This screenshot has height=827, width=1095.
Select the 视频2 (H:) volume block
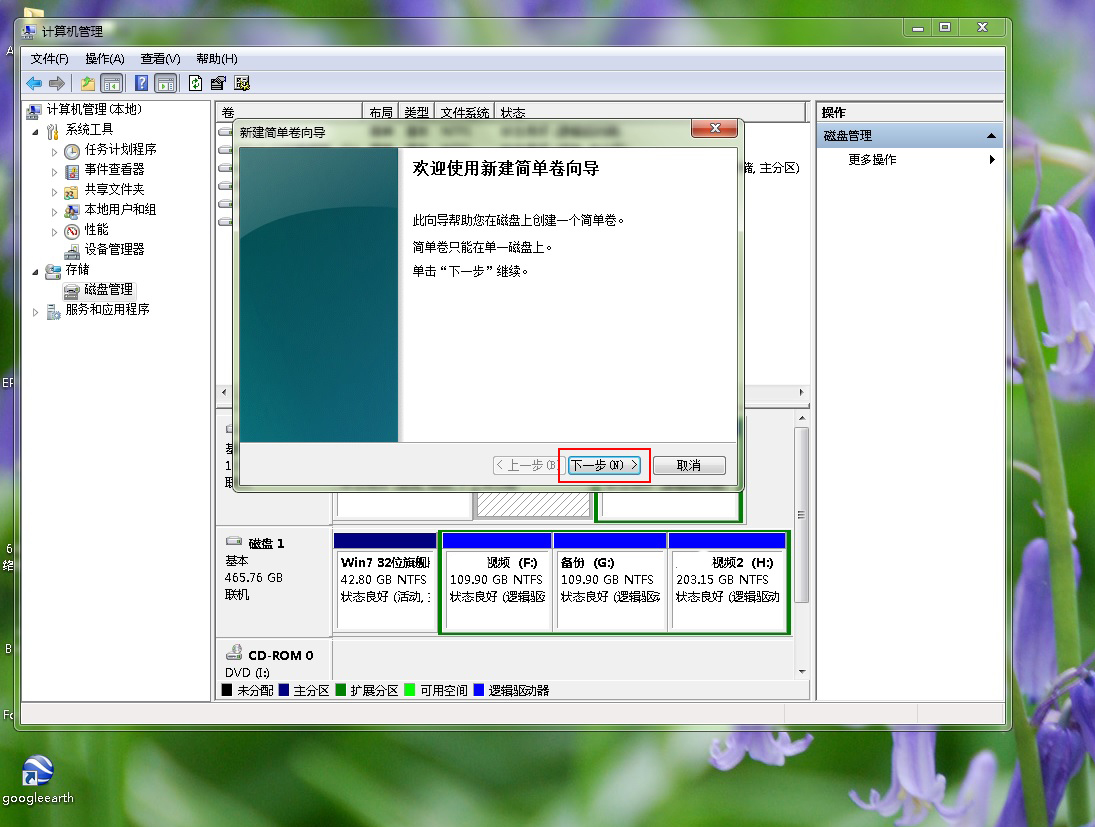[728, 580]
